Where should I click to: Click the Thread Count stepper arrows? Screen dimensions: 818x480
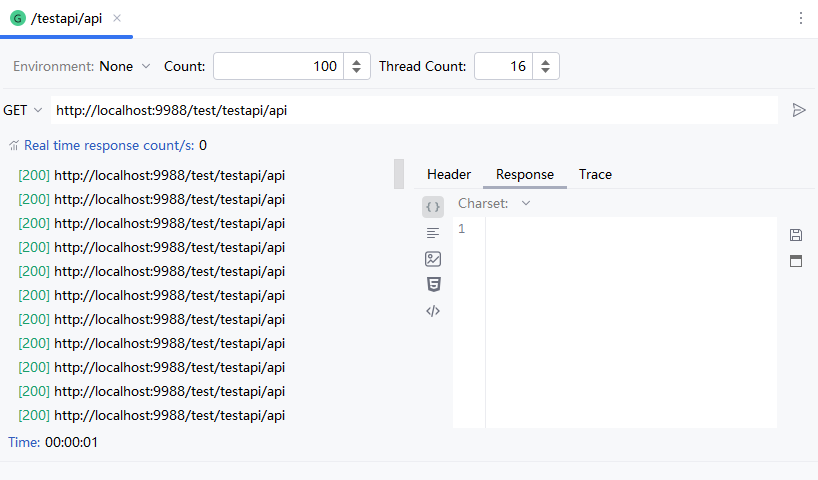pos(545,66)
